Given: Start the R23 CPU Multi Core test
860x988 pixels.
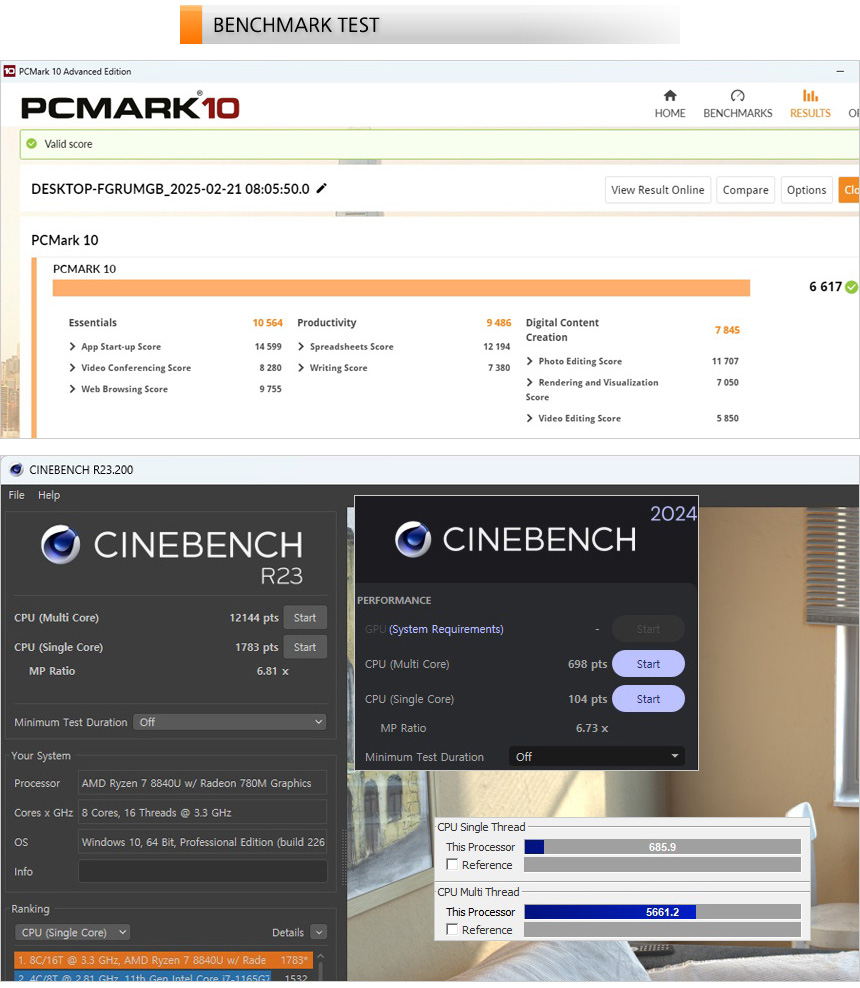Looking at the screenshot, I should tap(305, 618).
